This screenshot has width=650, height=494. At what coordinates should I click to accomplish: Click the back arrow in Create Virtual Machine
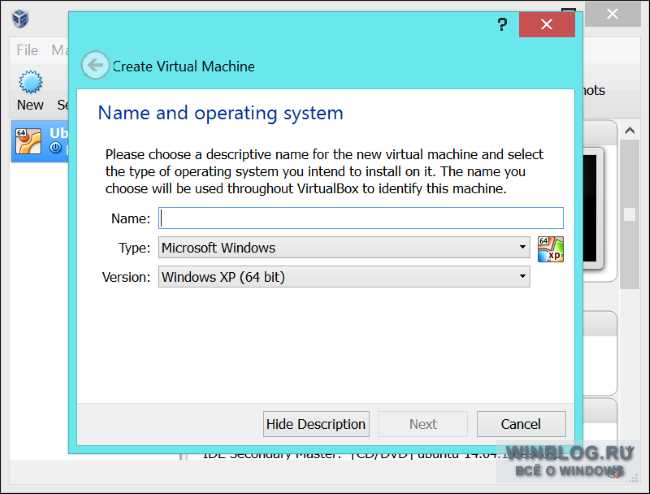coord(95,65)
